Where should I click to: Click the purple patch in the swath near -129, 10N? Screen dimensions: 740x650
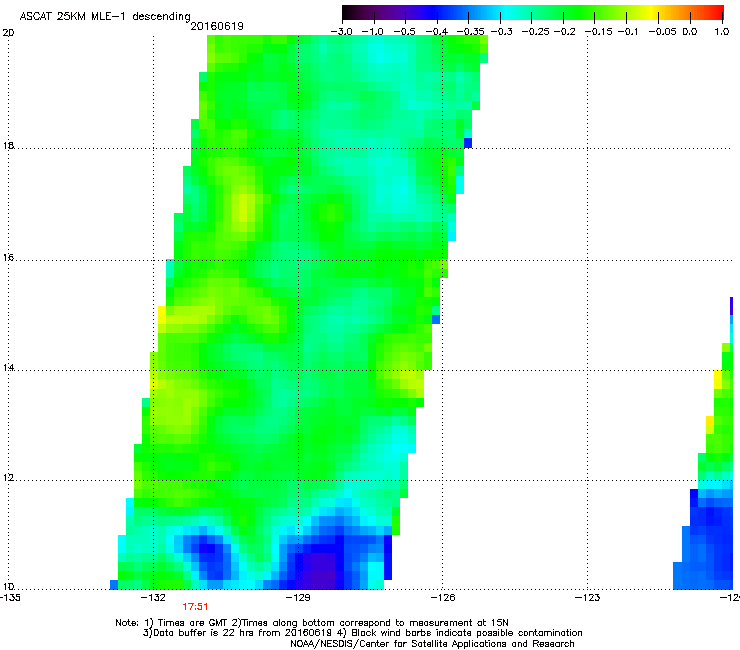319,570
